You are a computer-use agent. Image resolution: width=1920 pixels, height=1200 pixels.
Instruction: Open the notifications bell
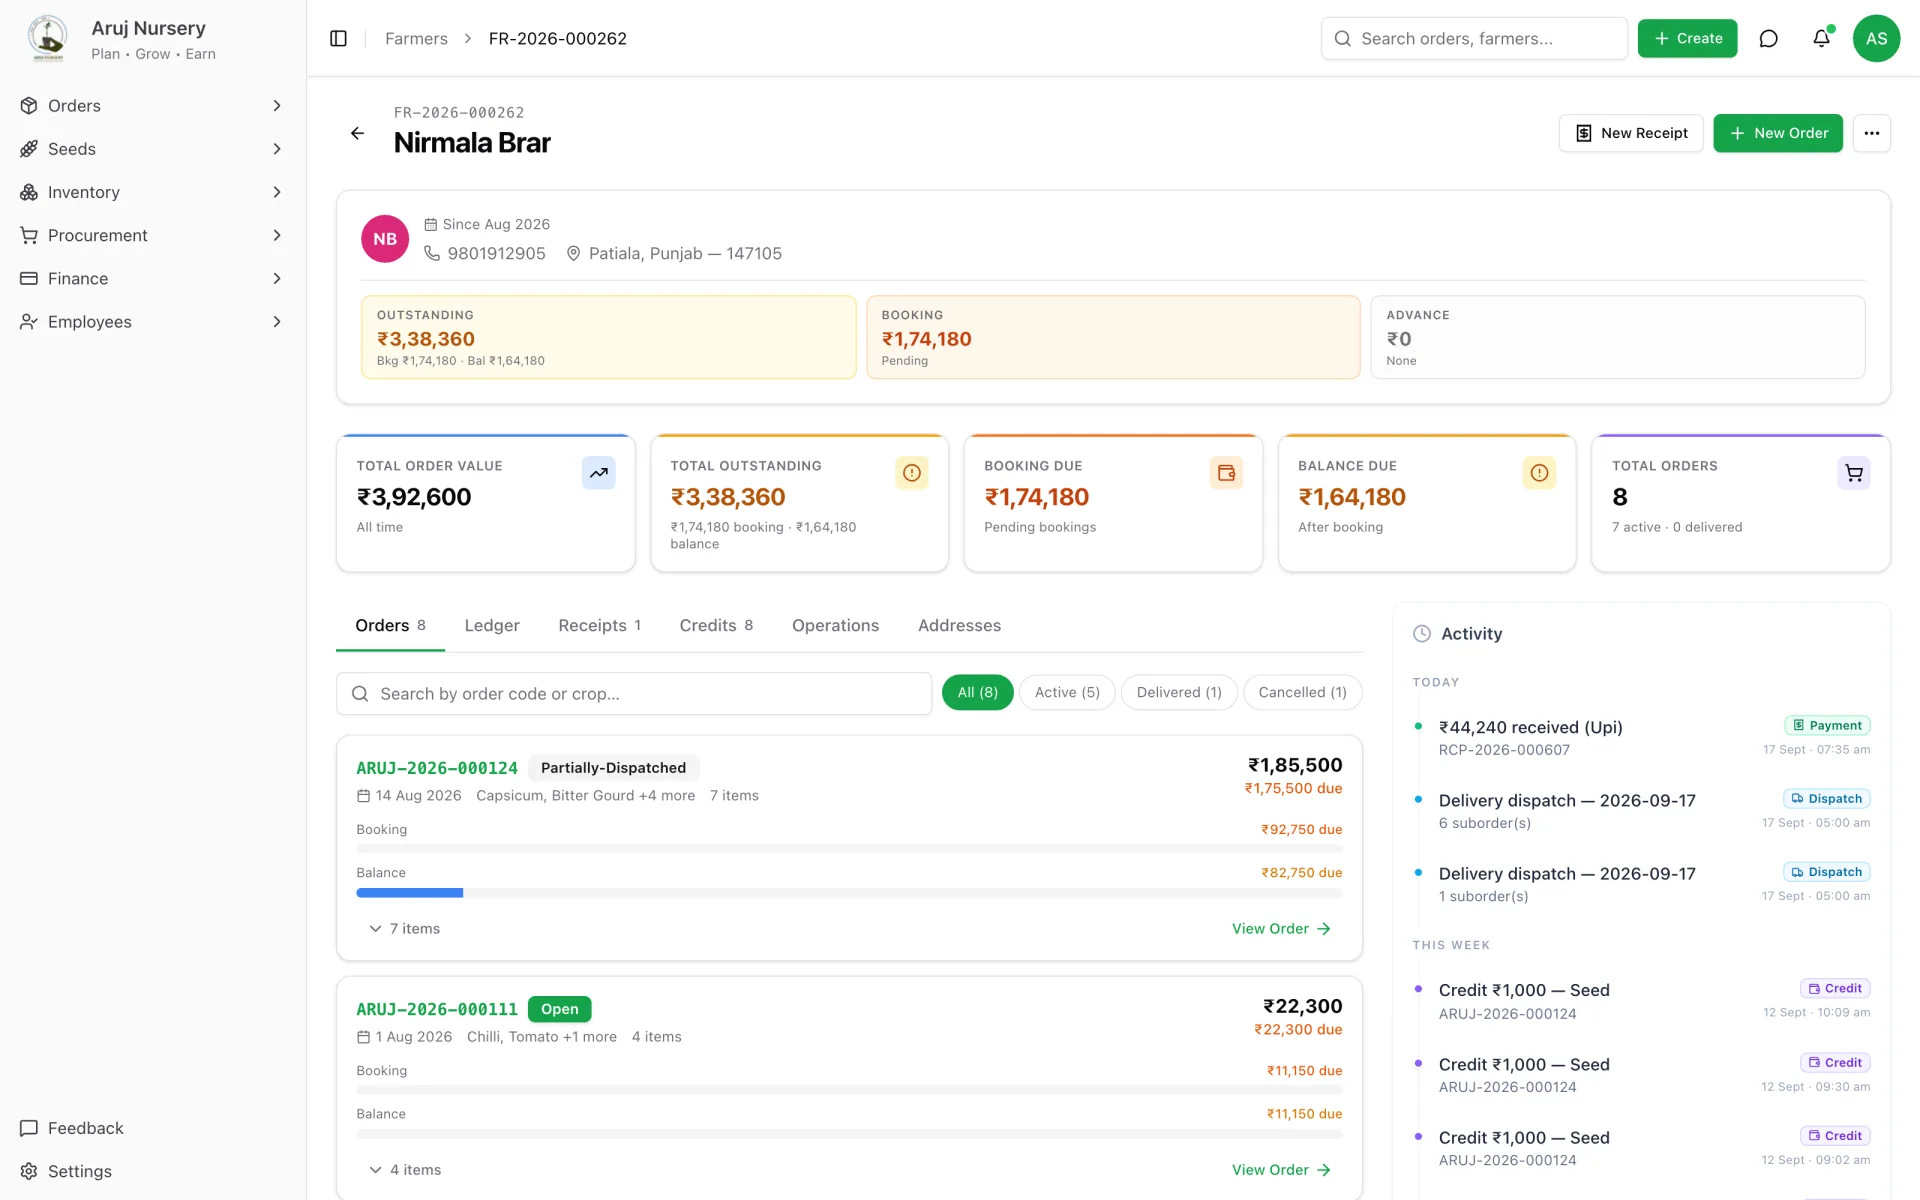1821,38
